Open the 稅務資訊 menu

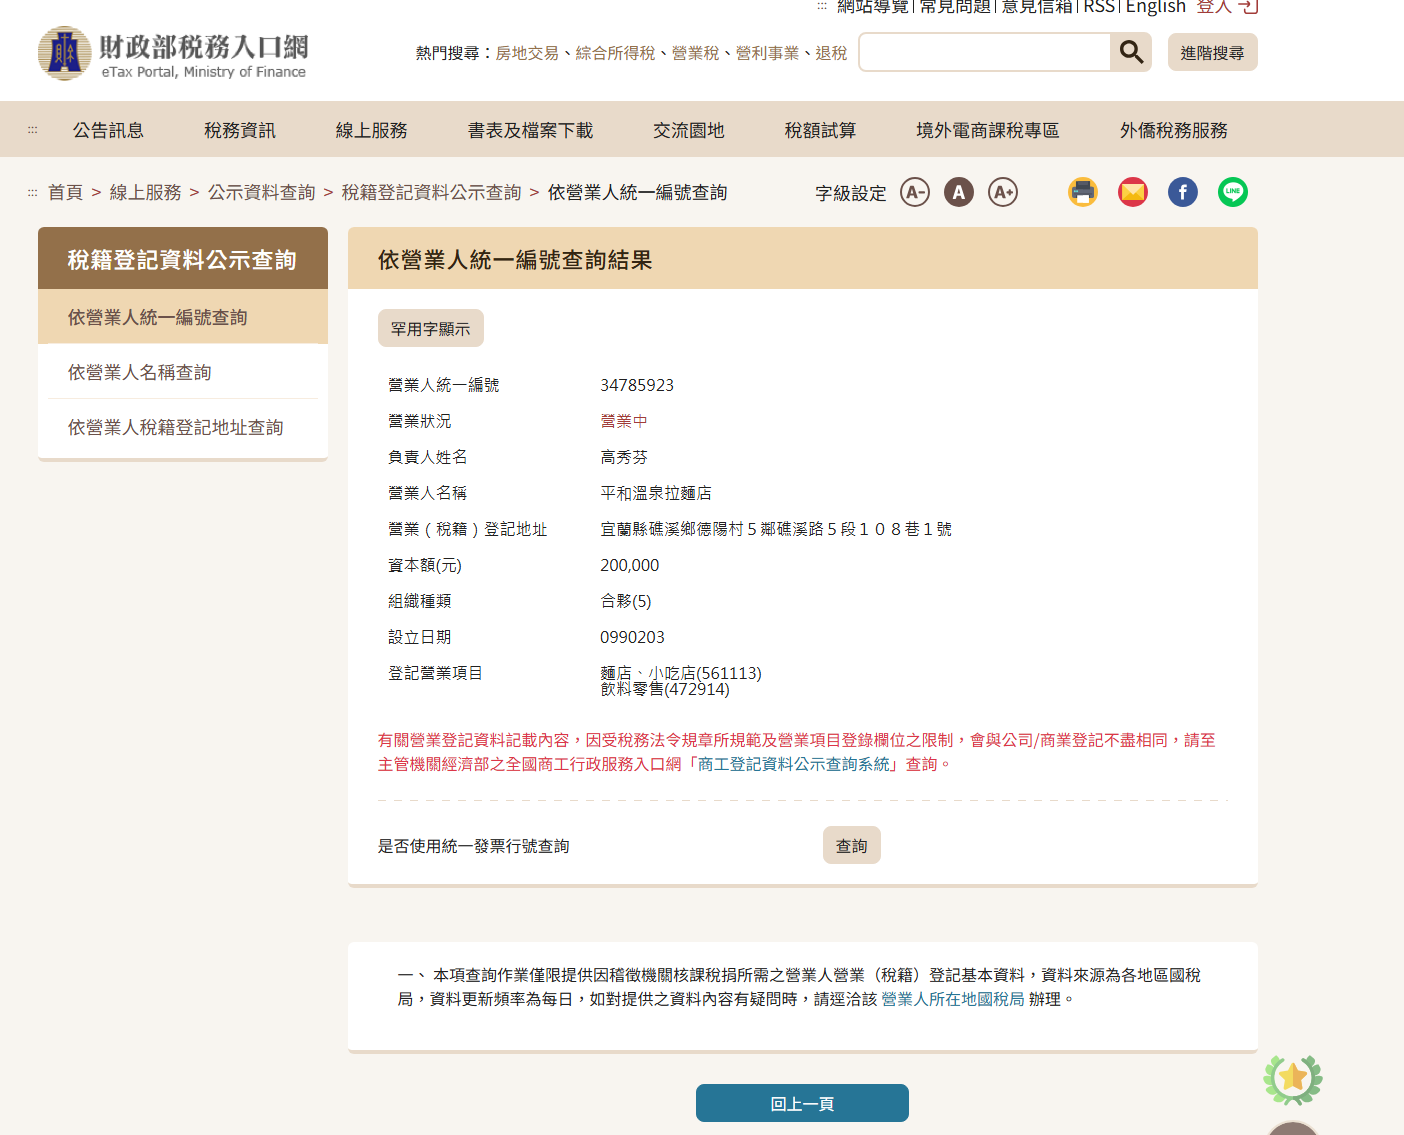point(240,130)
